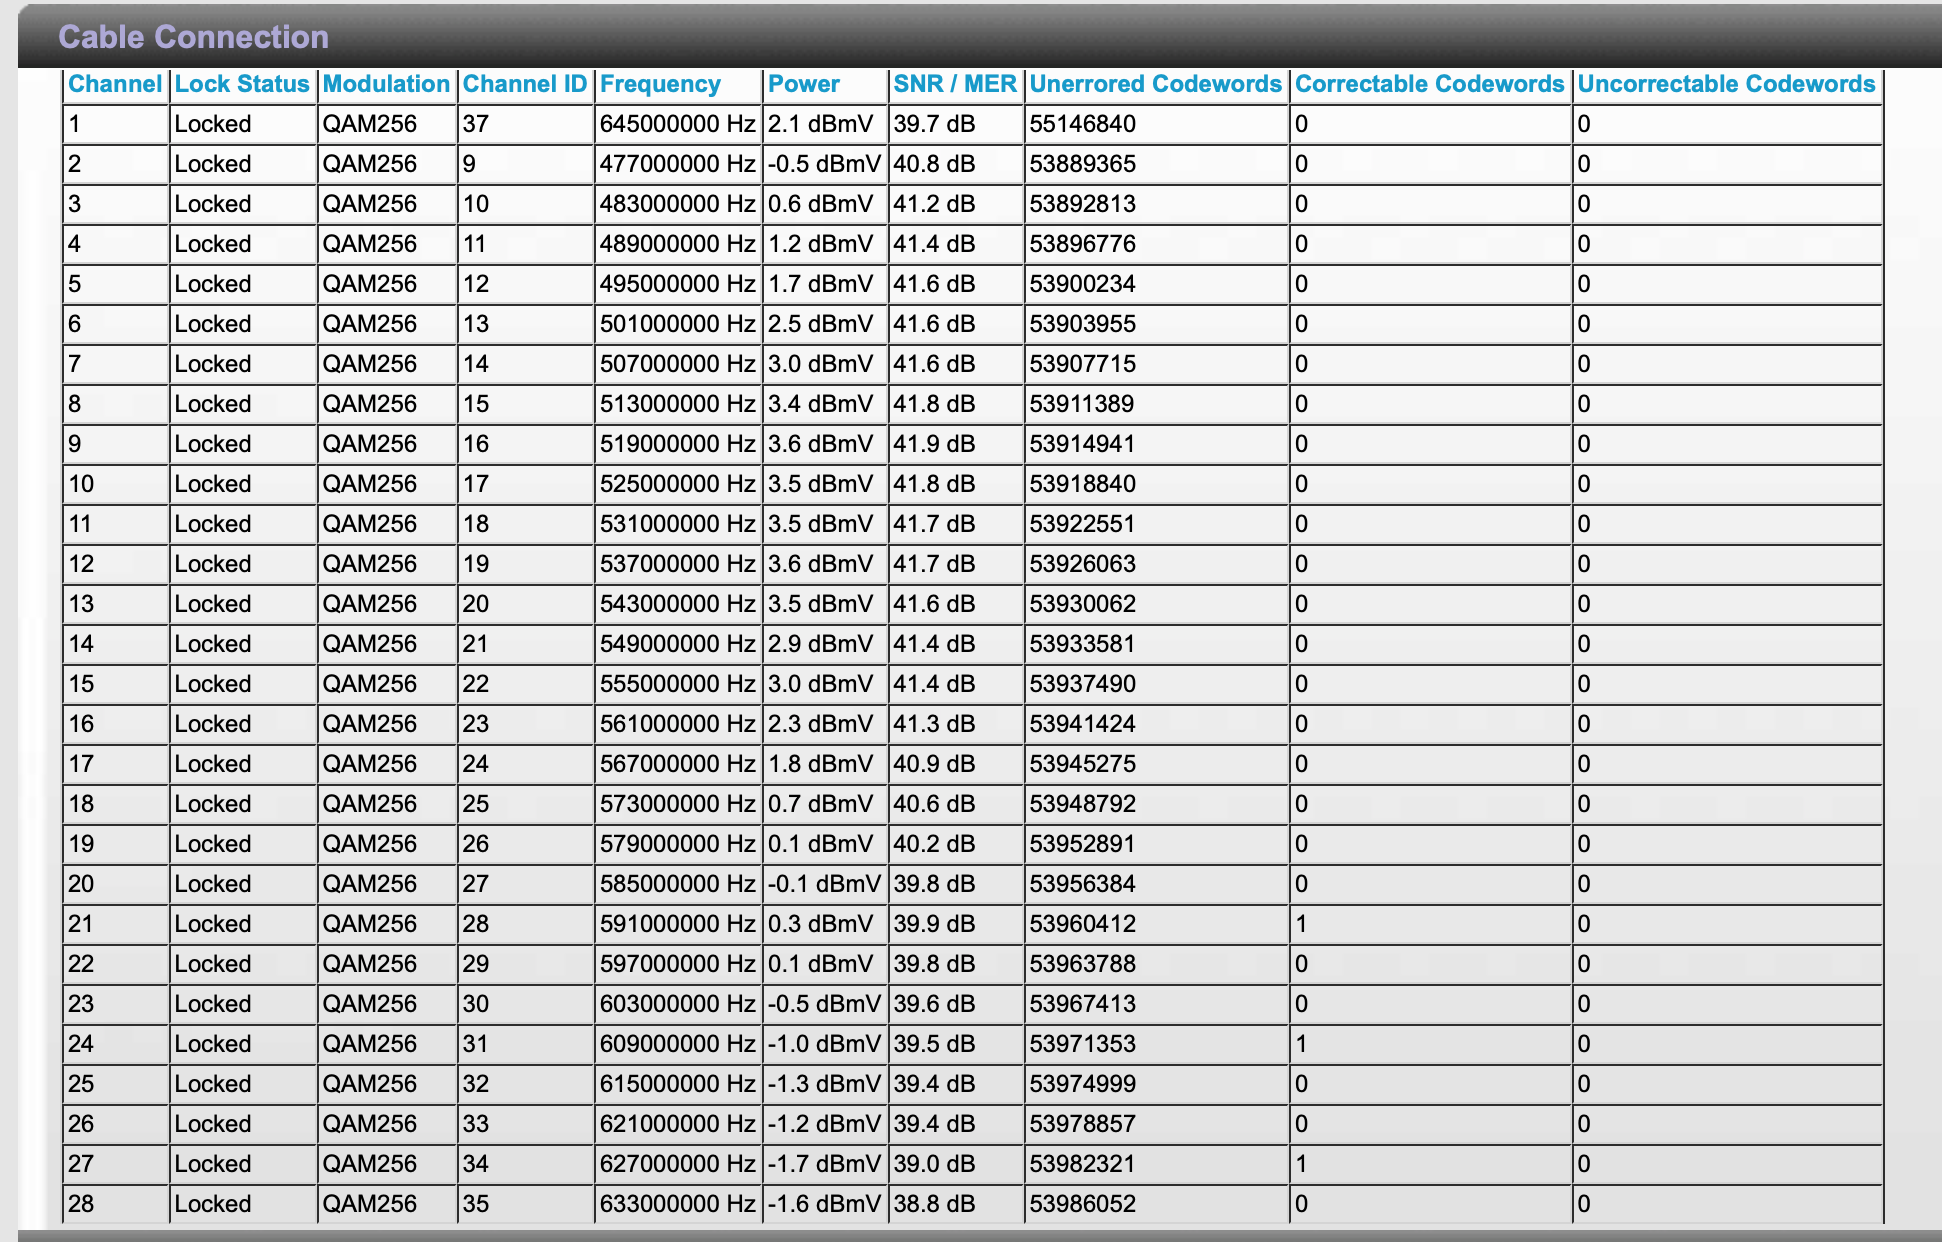Select frequency cell 543000000 Hz
This screenshot has width=1942, height=1242.
[677, 604]
